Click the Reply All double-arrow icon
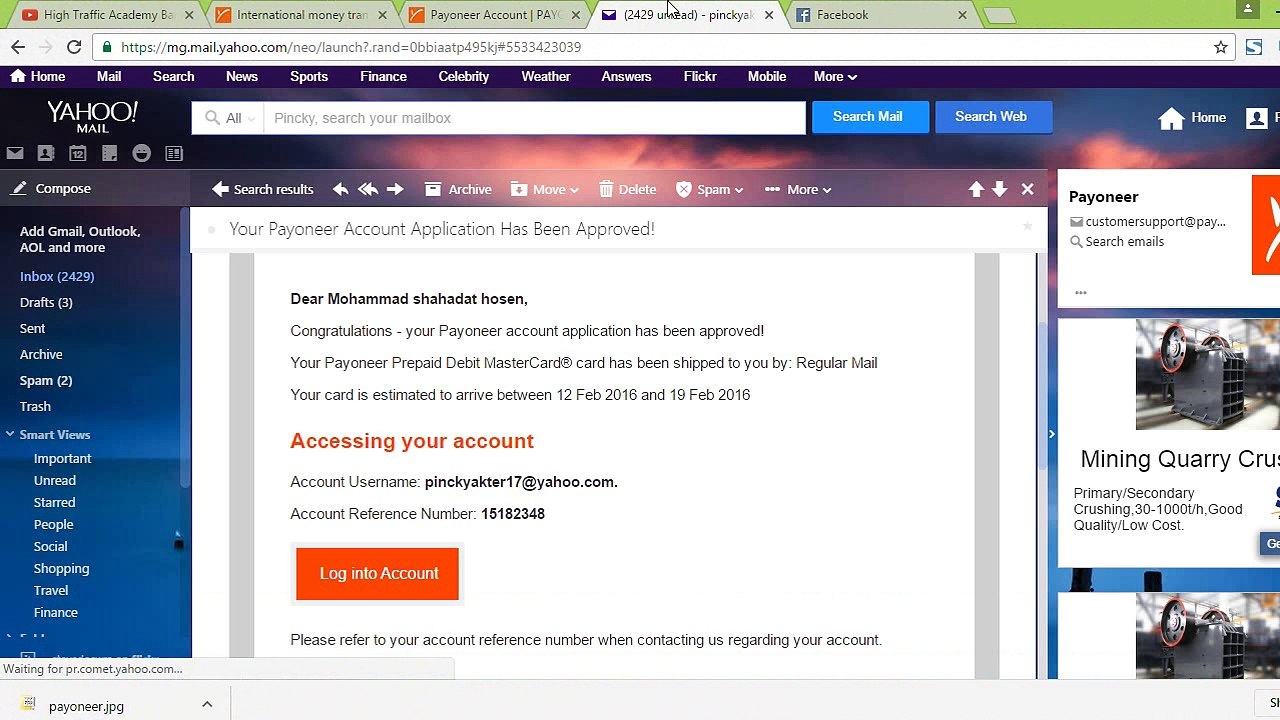This screenshot has height=720, width=1280. pyautogui.click(x=368, y=189)
